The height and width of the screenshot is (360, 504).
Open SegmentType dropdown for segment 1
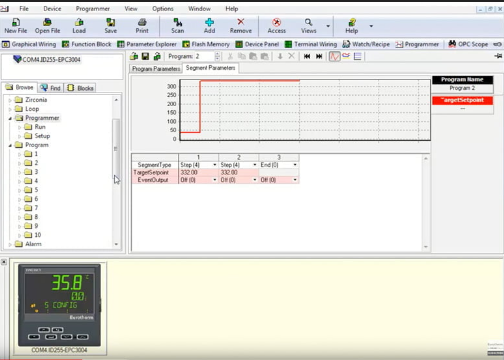coord(215,165)
